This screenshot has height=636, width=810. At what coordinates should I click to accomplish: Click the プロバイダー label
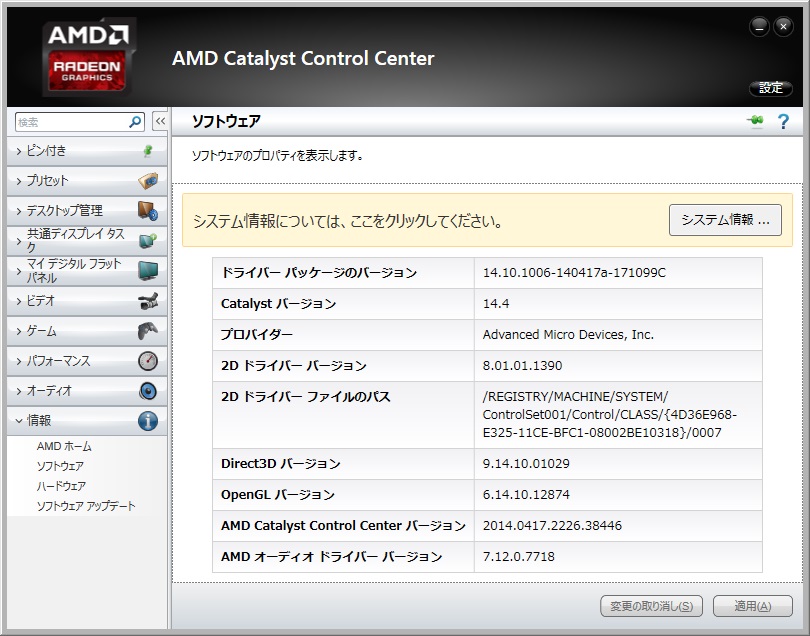[x=257, y=335]
